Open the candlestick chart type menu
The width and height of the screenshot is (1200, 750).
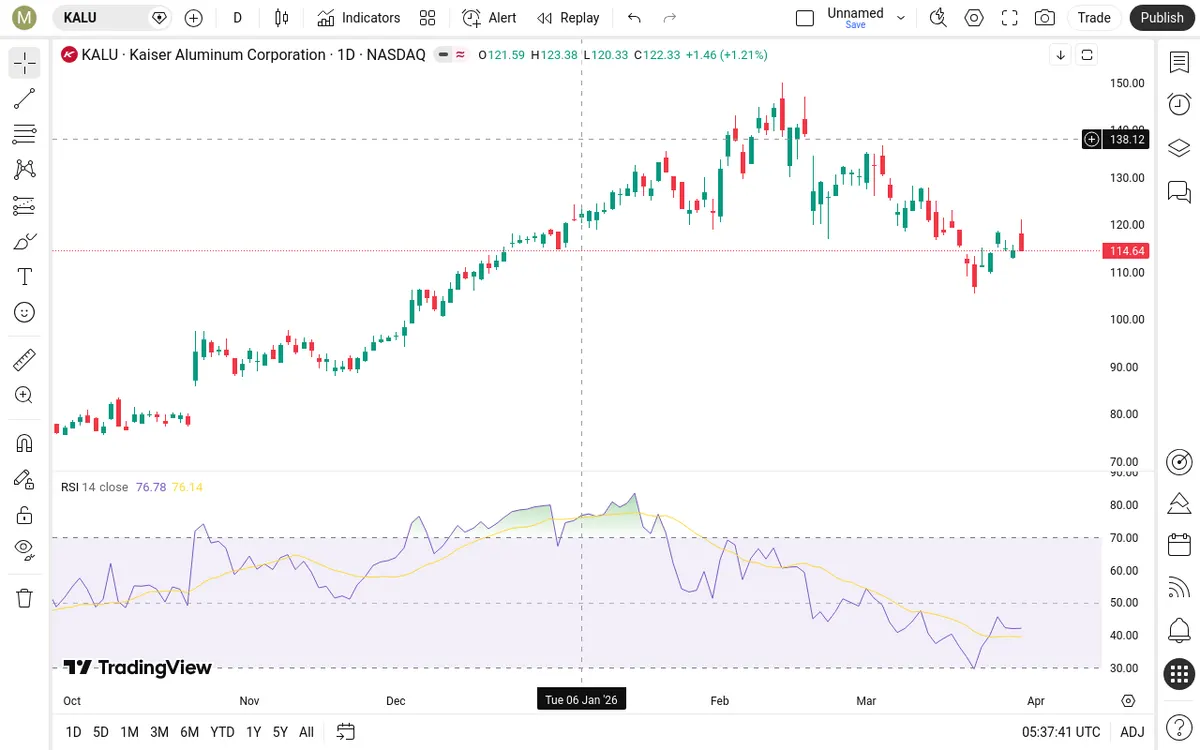[281, 18]
